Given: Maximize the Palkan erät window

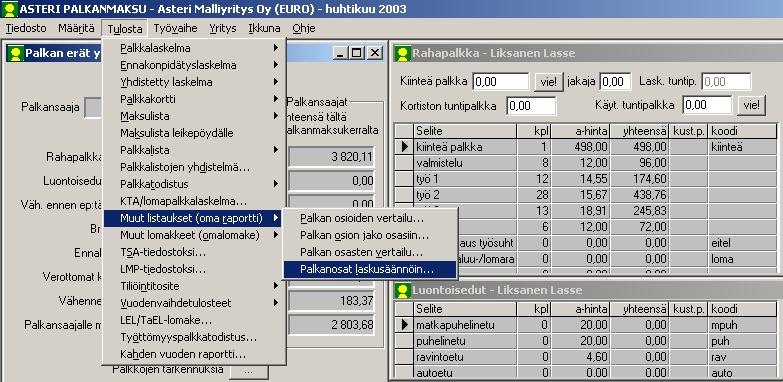Looking at the screenshot, I should click(x=357, y=53).
